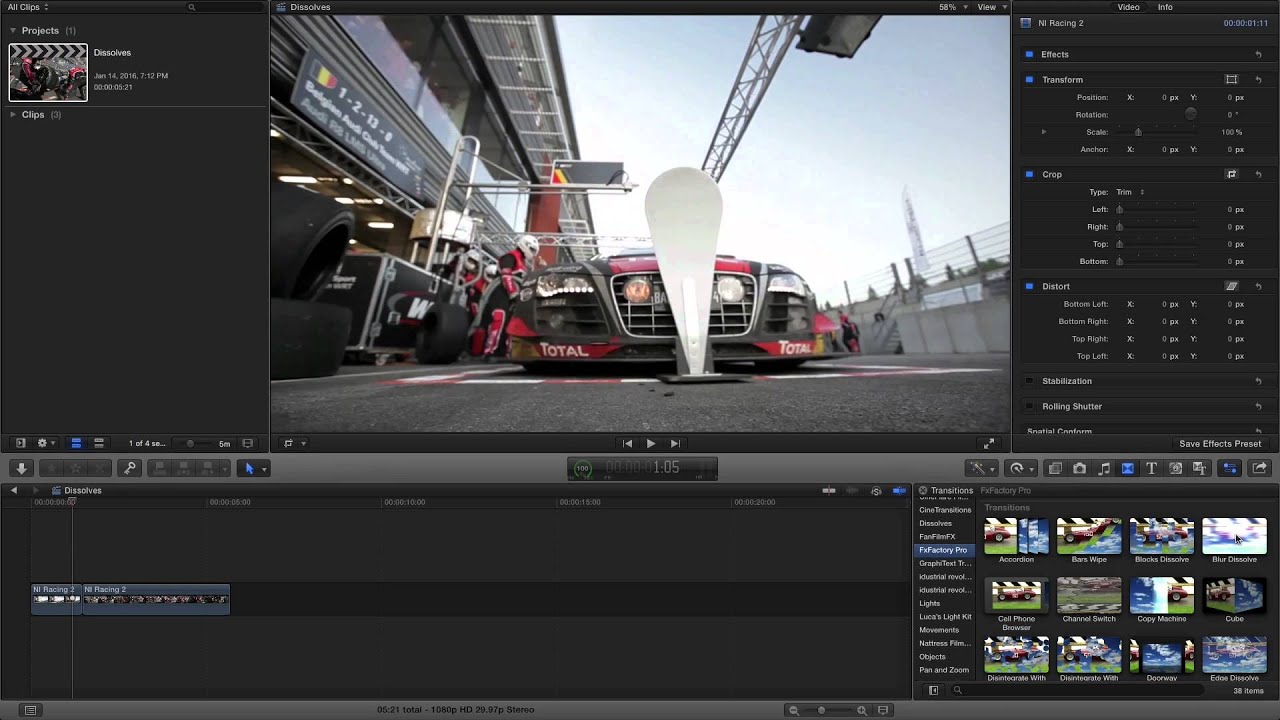
Task: Disable the Distort checkbox
Action: click(1028, 286)
